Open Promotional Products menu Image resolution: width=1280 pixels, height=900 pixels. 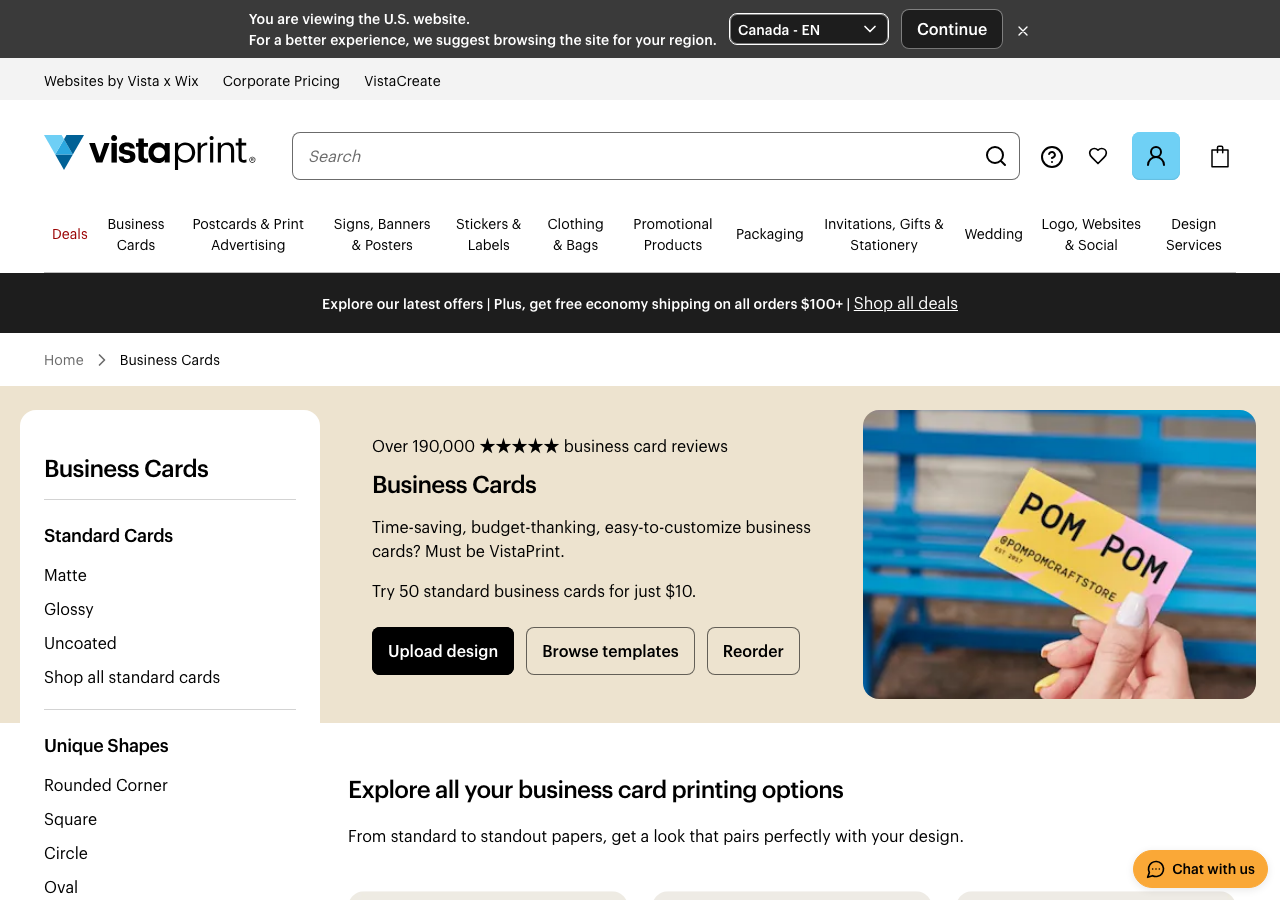click(673, 234)
